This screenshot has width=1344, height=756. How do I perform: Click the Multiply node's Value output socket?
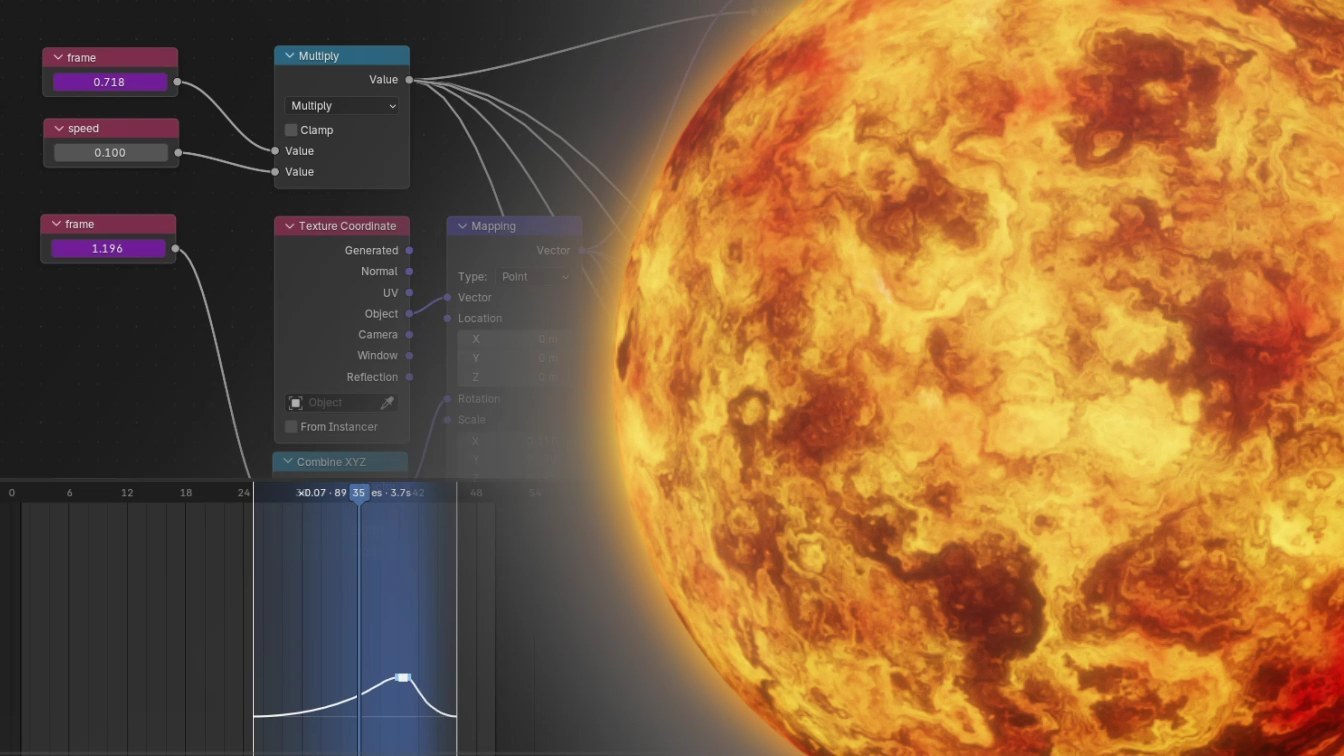click(410, 80)
